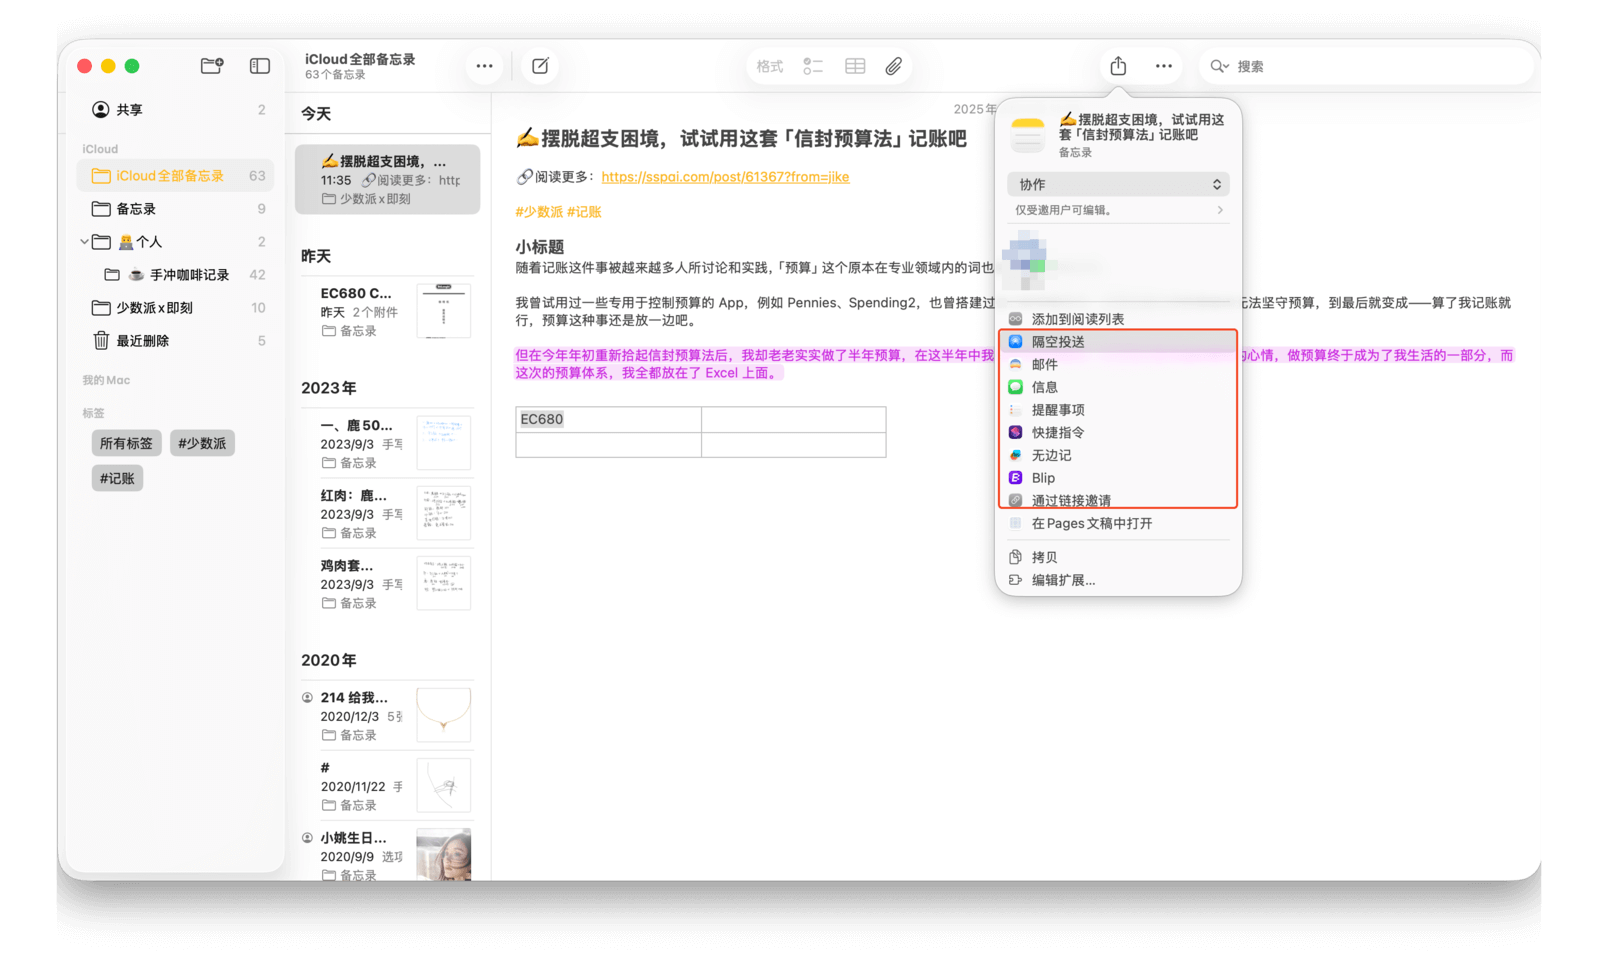Open the sspai.com article link

click(725, 177)
